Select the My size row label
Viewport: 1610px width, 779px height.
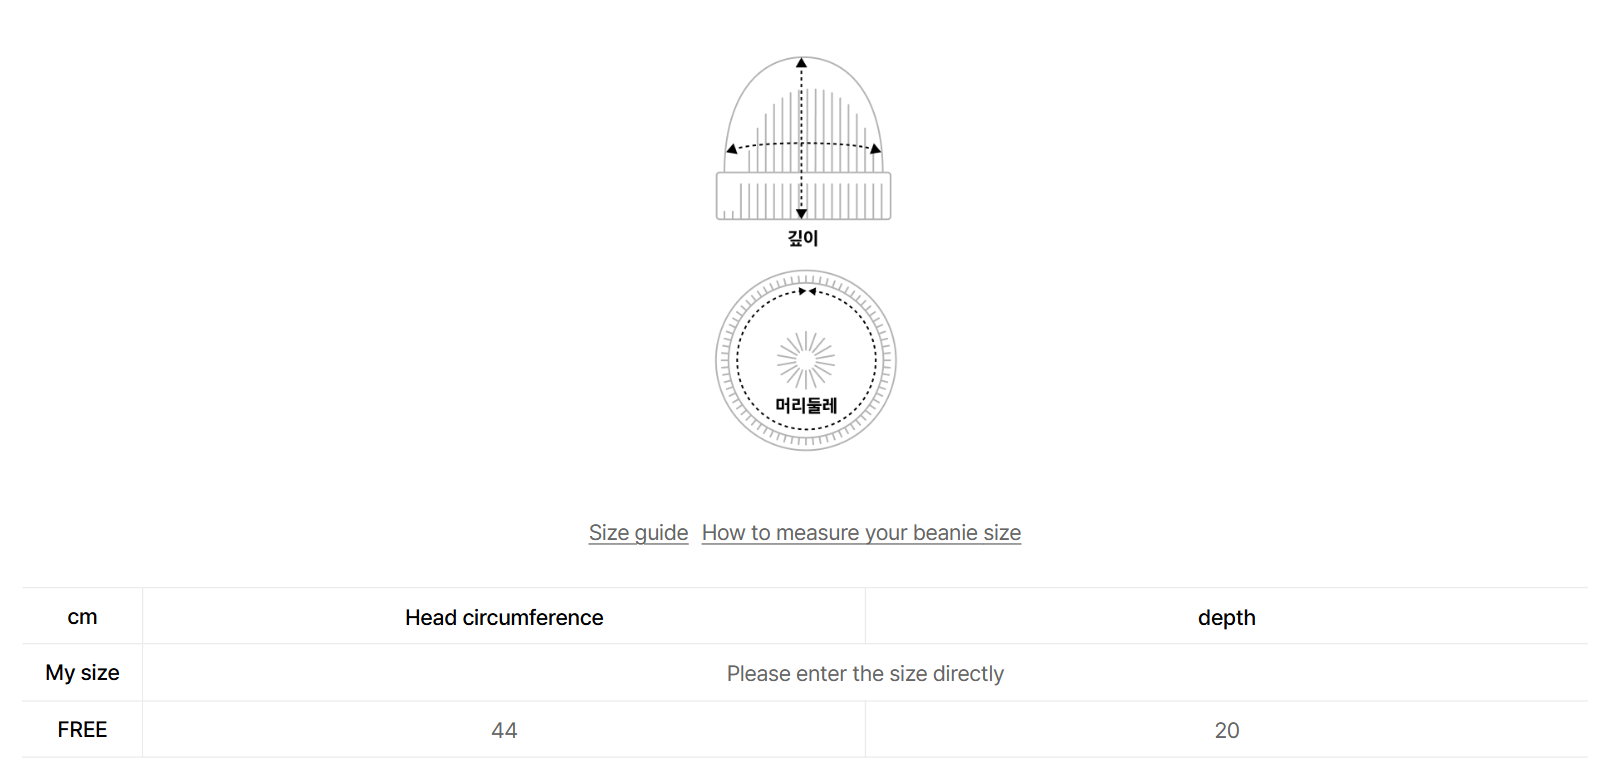(x=82, y=673)
